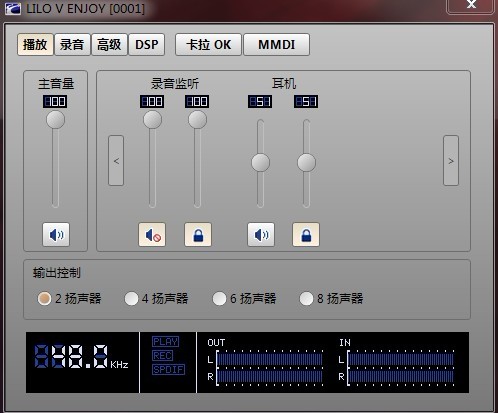Open the 高级 tab
Viewport: 498px width, 413px height.
point(109,44)
